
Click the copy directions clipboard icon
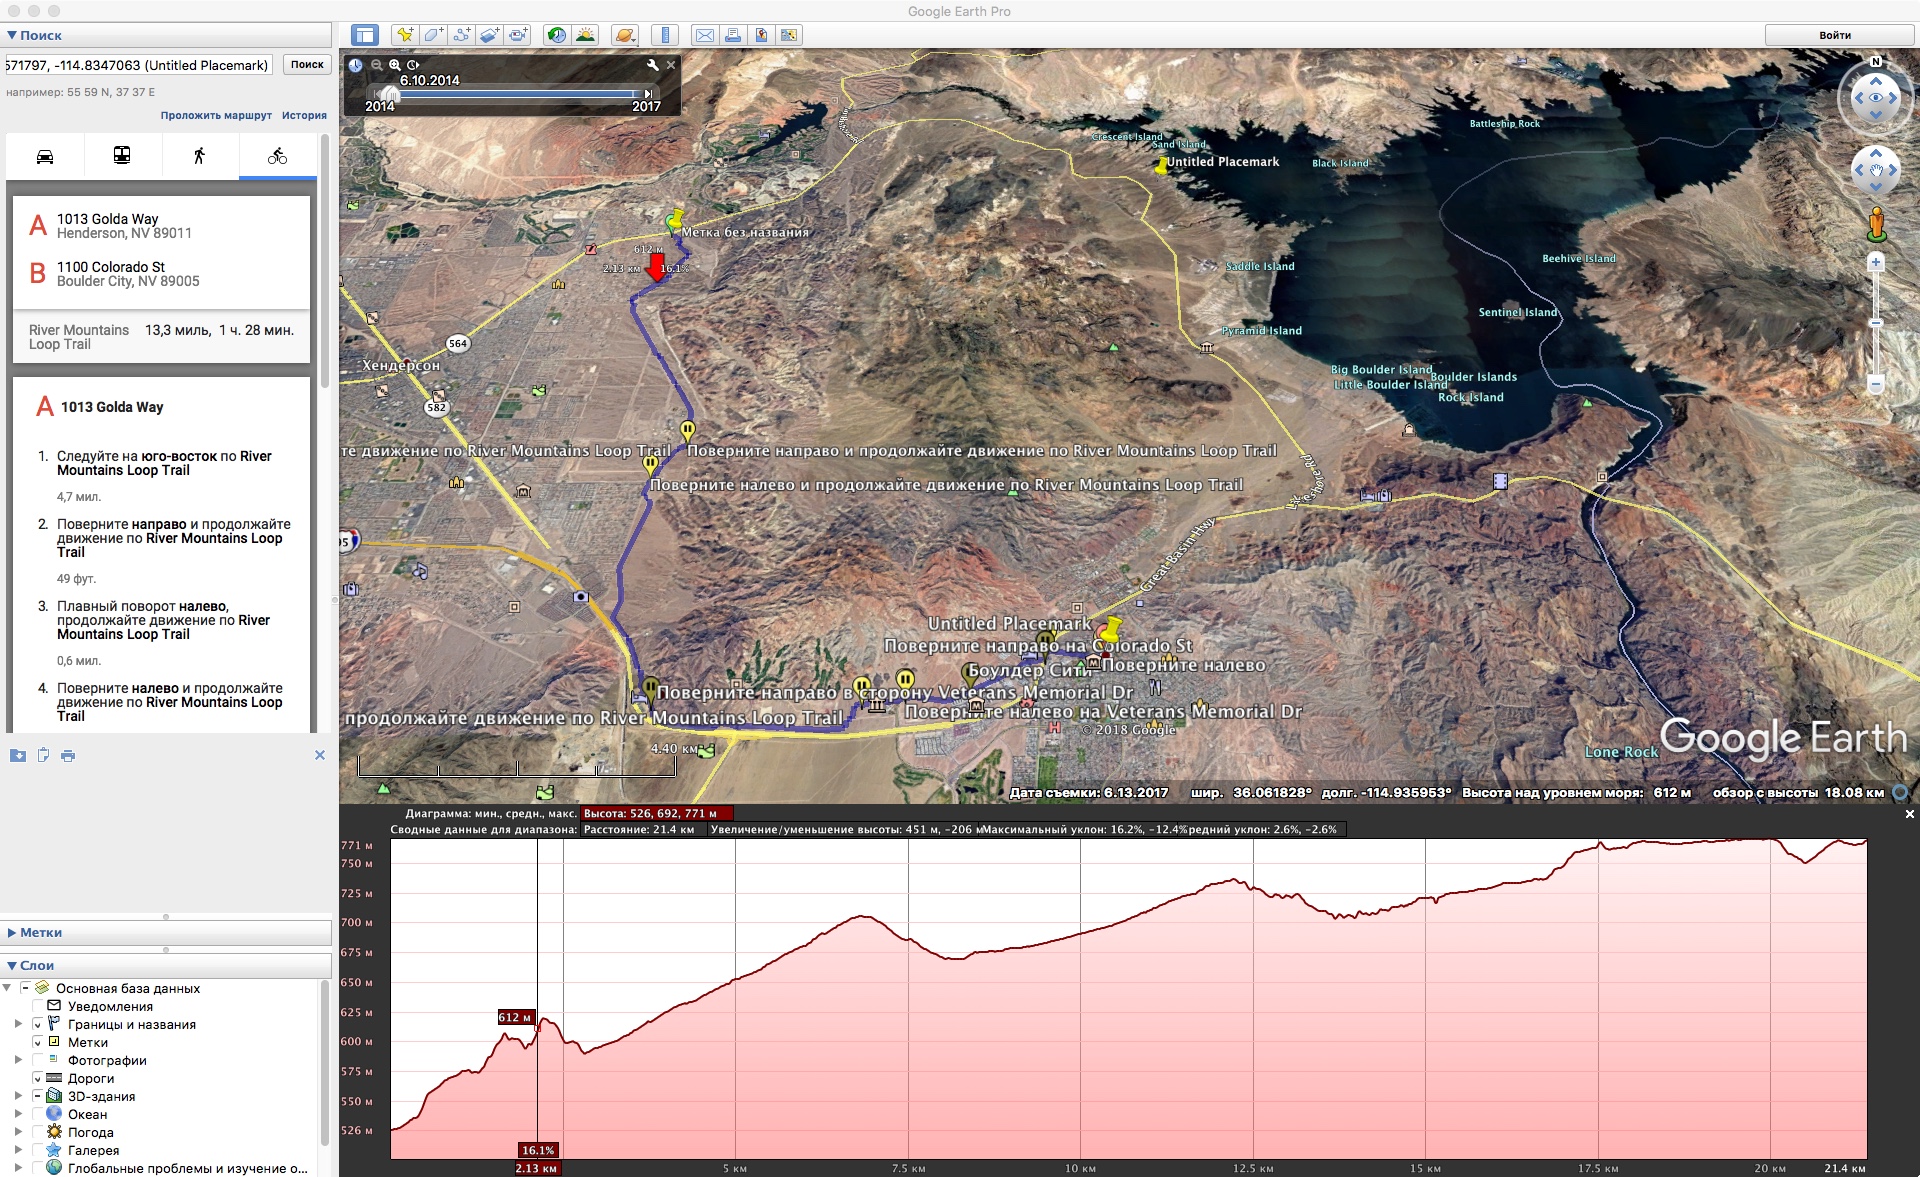coord(43,755)
